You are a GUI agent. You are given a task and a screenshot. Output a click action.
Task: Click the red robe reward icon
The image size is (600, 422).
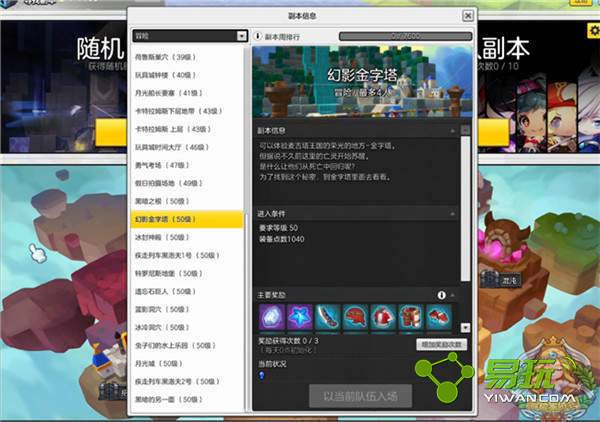click(383, 316)
